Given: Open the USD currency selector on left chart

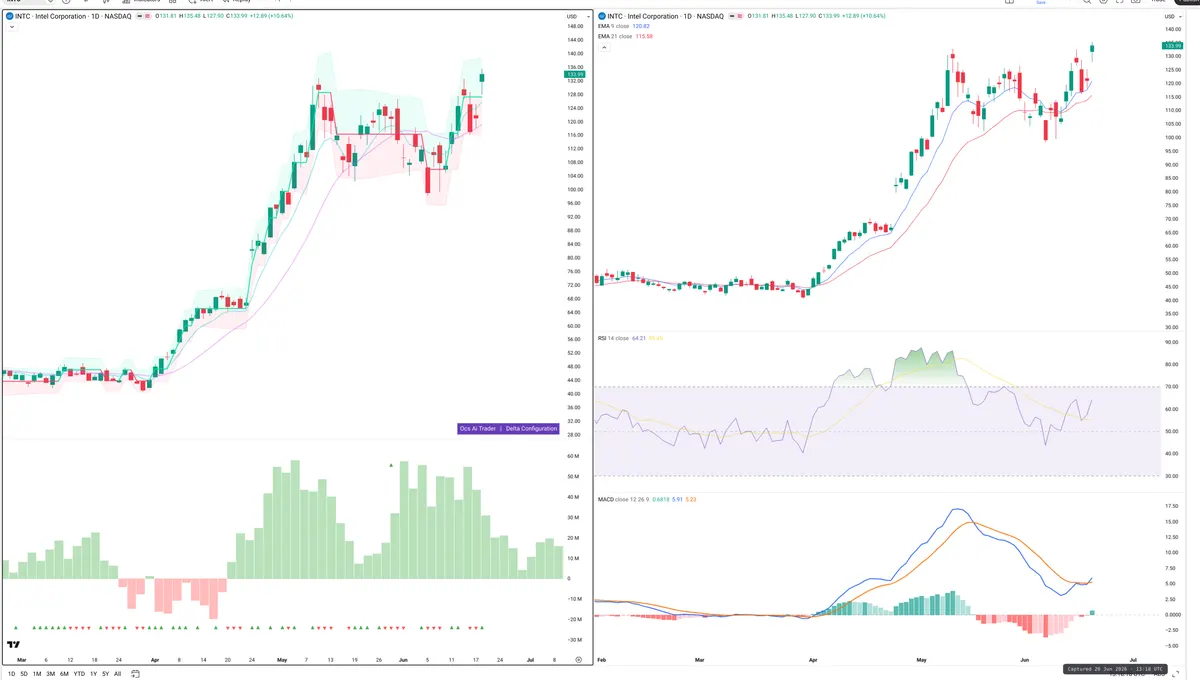Looking at the screenshot, I should (578, 16).
